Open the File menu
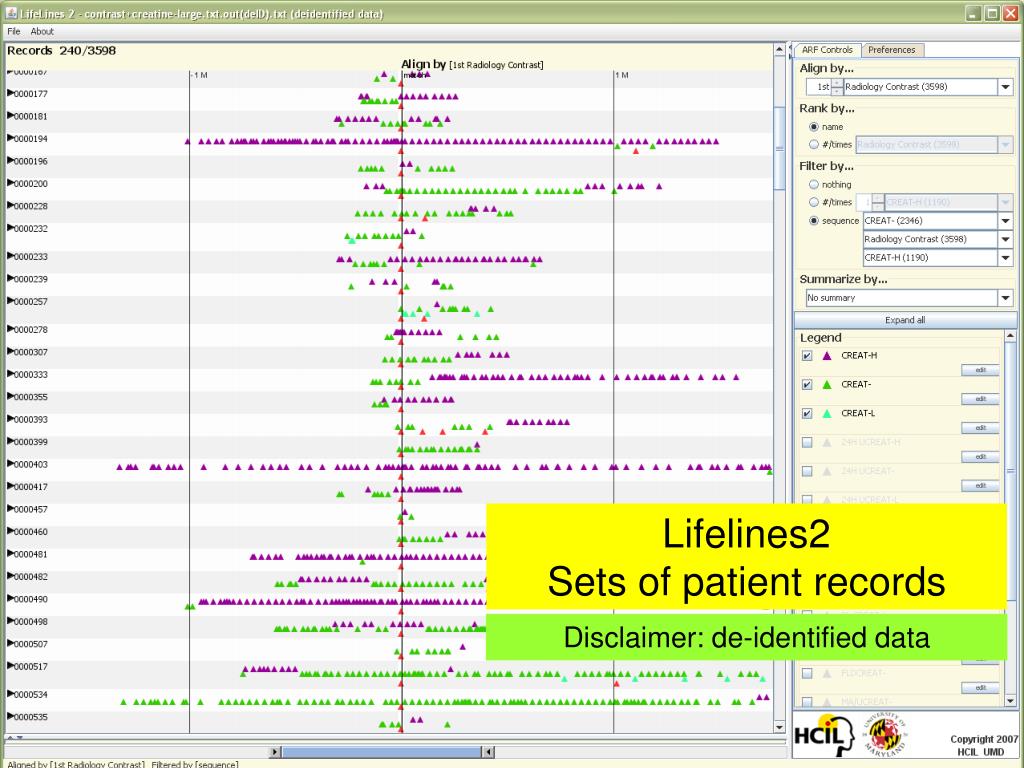 point(14,31)
